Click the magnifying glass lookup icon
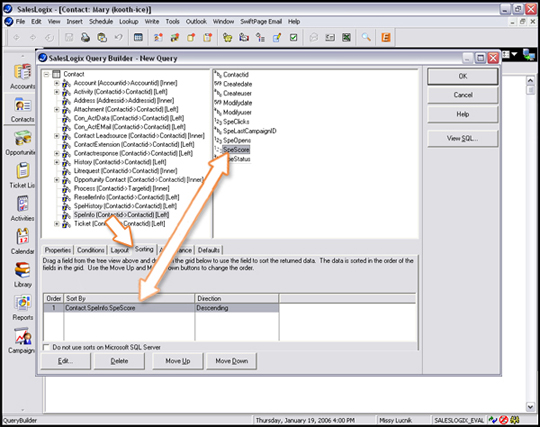This screenshot has height=427, width=540. click(x=366, y=37)
